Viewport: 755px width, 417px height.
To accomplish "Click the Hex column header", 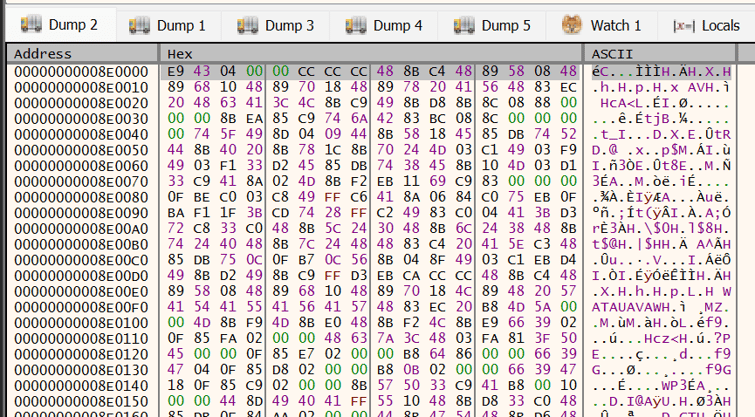I will tap(371, 54).
